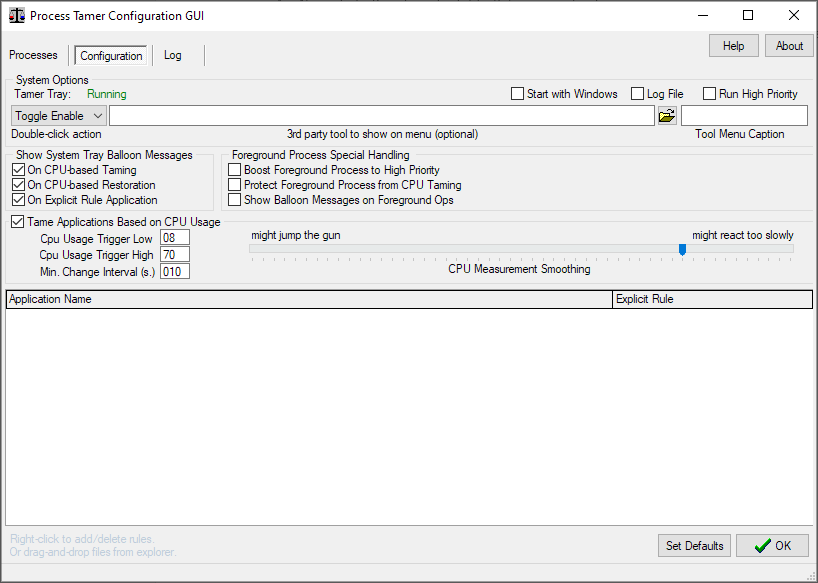Click the green Running status text

pyautogui.click(x=107, y=94)
